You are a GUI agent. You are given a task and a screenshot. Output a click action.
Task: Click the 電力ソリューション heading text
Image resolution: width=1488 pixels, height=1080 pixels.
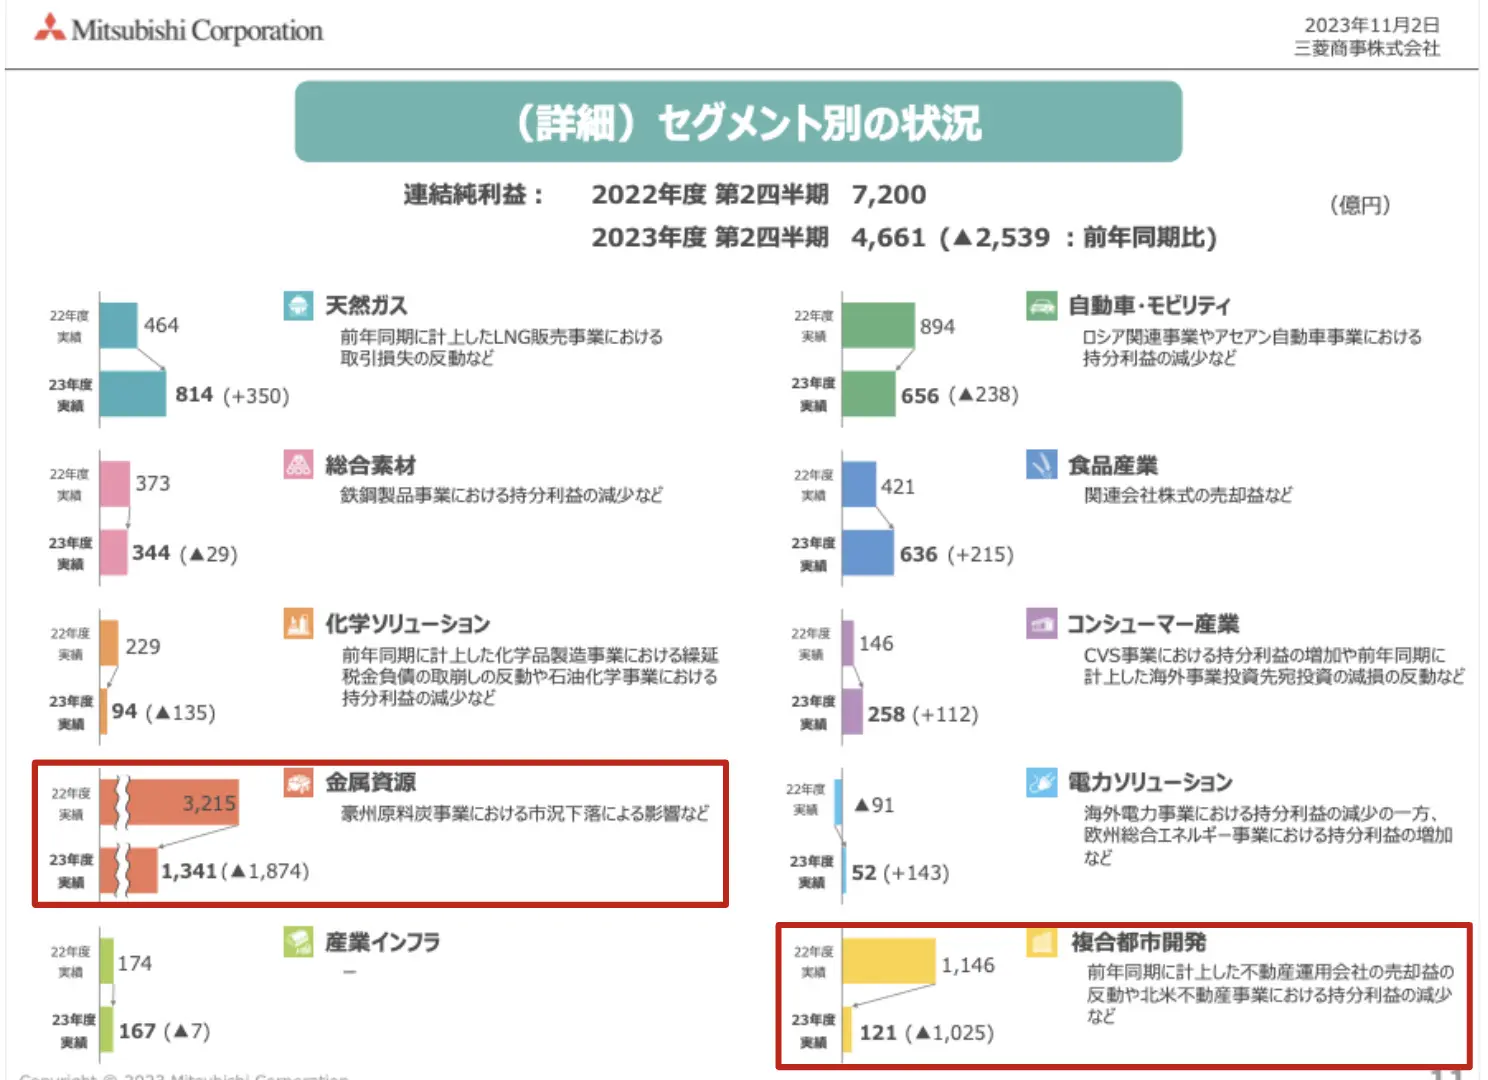pos(1150,782)
